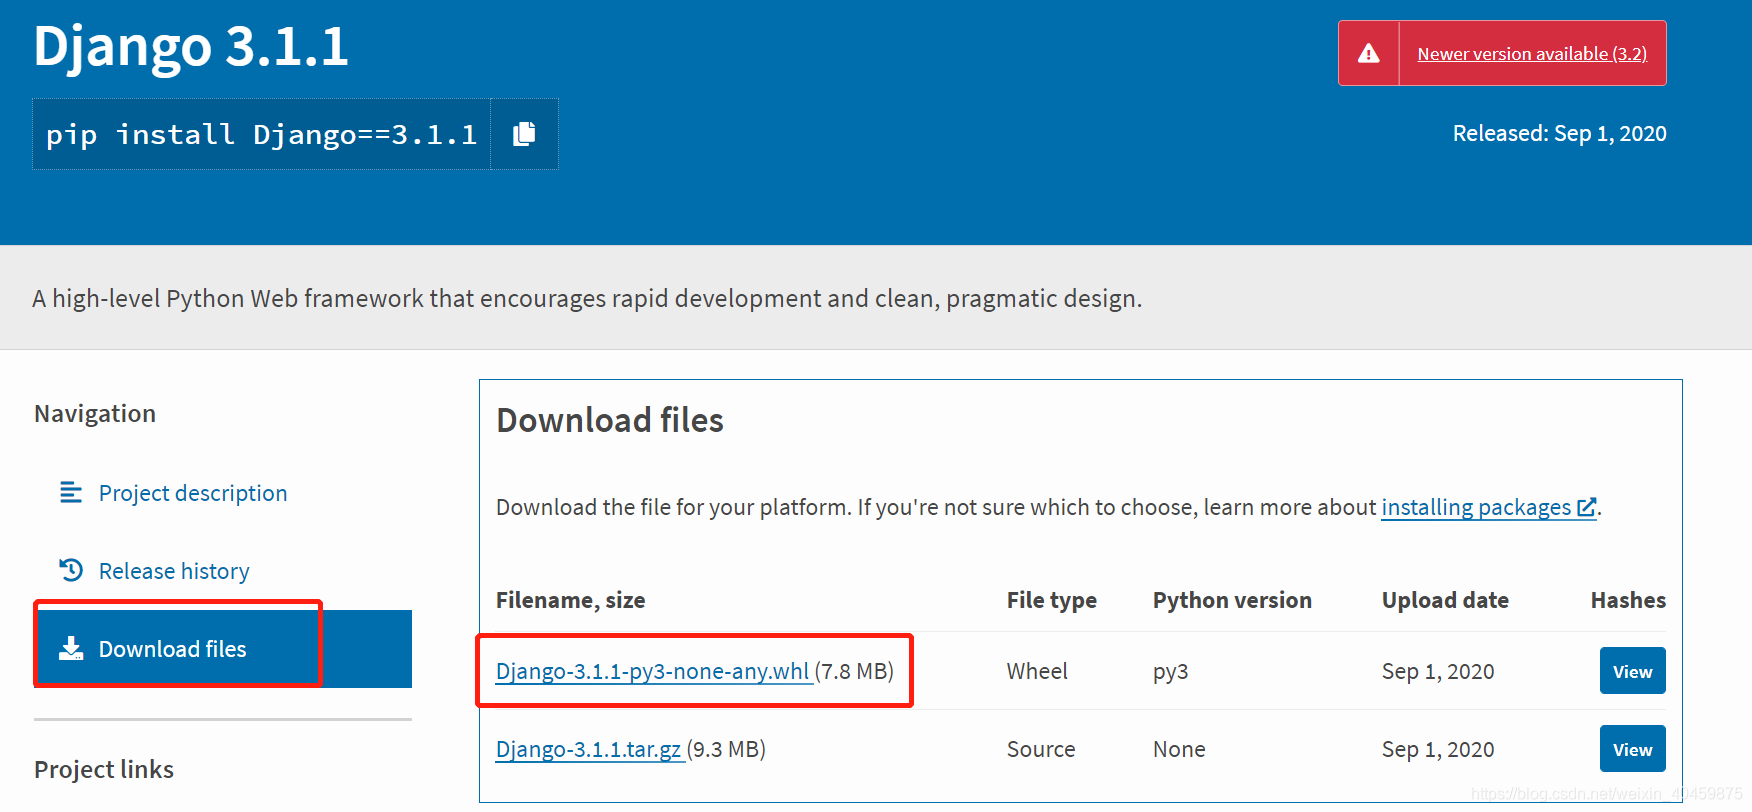Select the Download files tab
1752x812 pixels.
click(223, 649)
